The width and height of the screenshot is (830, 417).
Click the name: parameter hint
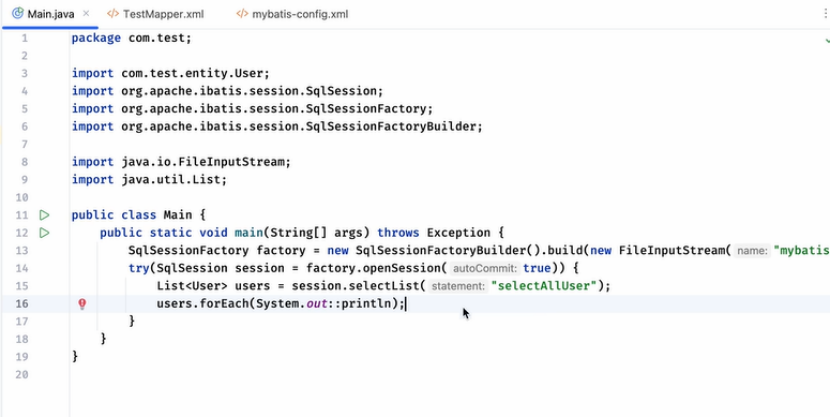pyautogui.click(x=752, y=251)
